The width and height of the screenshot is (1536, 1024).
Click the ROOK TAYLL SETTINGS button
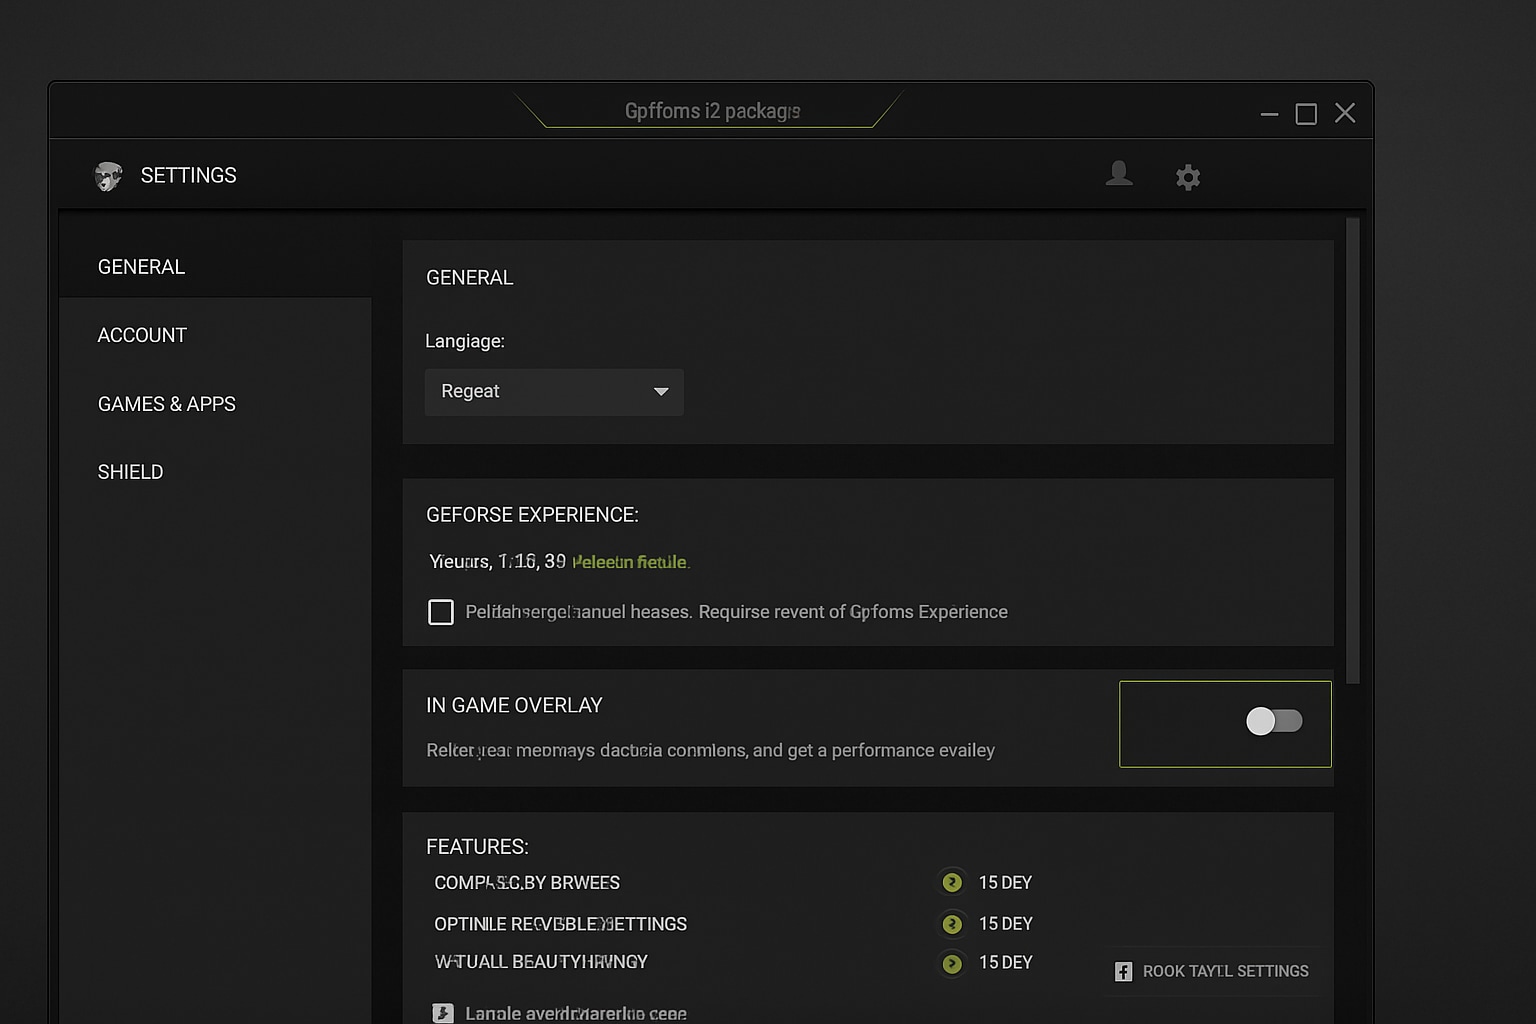[x=1212, y=971]
